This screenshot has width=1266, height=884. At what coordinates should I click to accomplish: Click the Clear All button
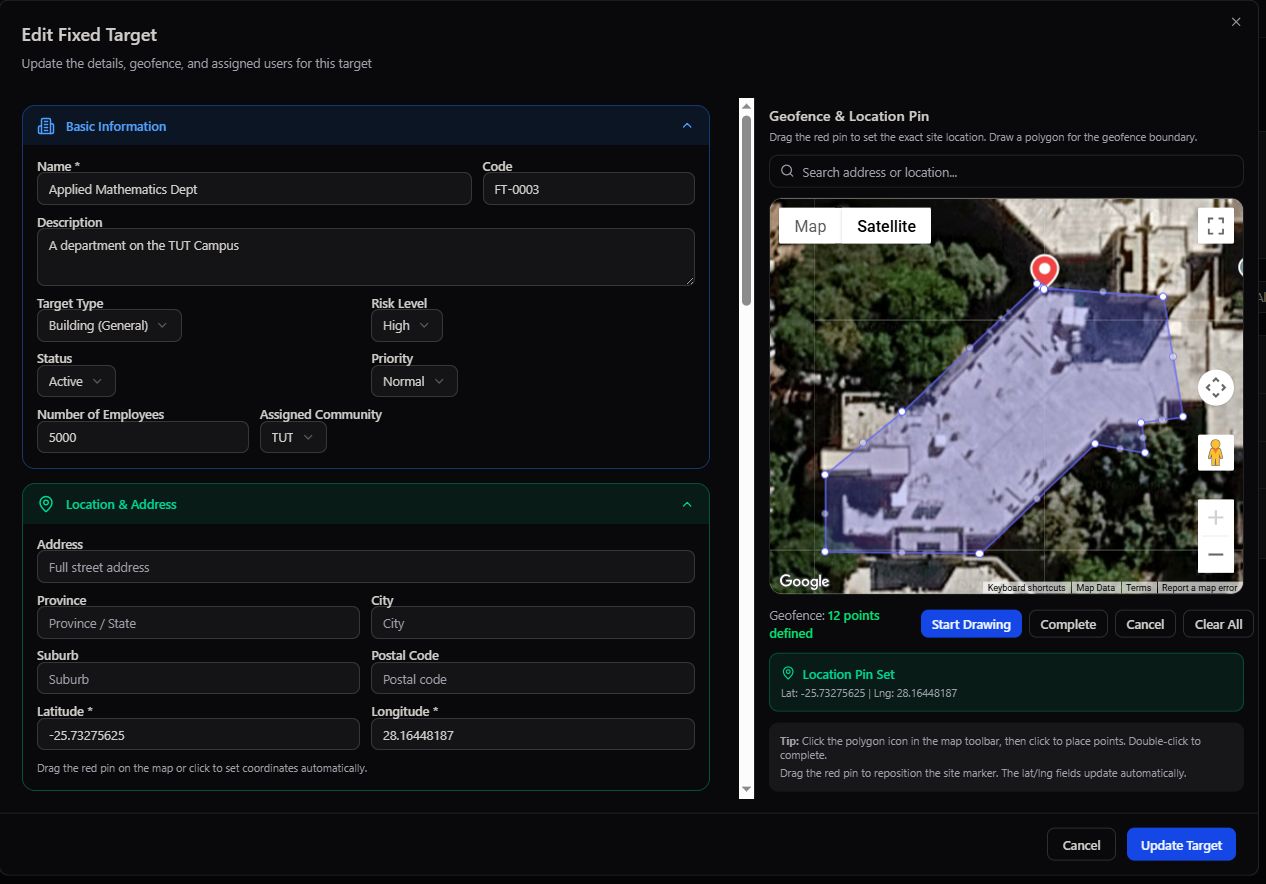coord(1218,624)
